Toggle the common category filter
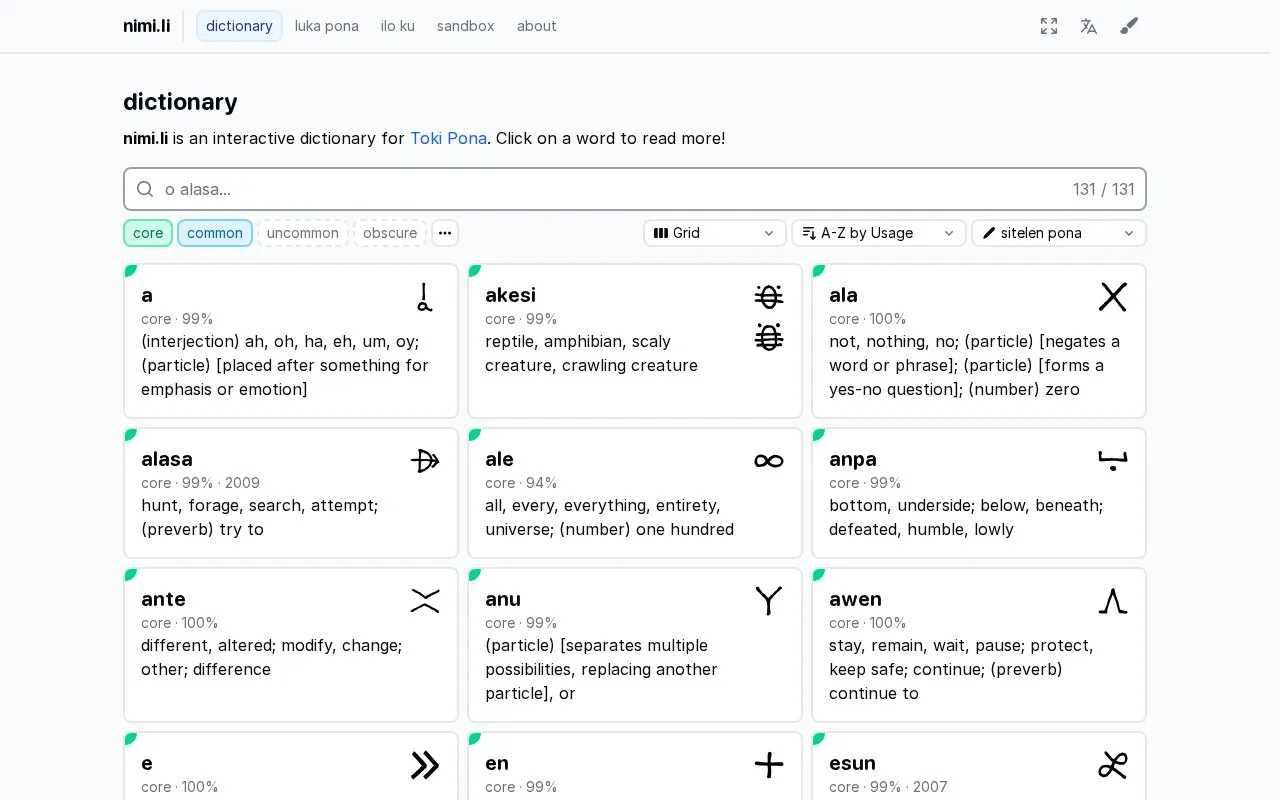Viewport: 1280px width, 800px height. [215, 233]
